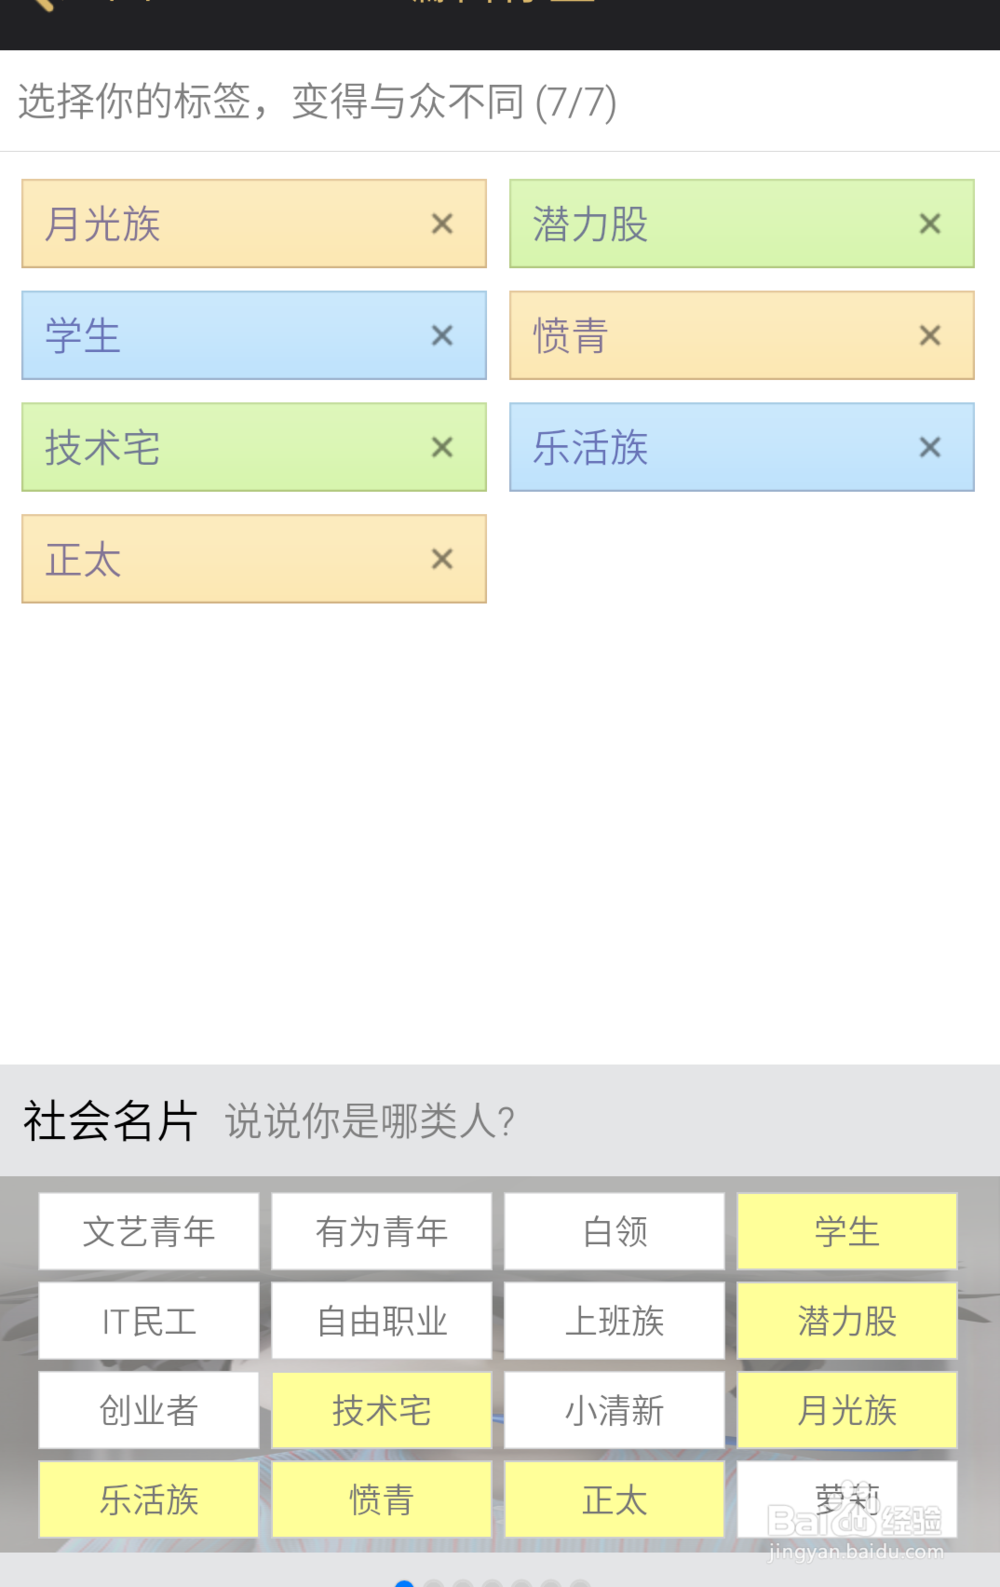The height and width of the screenshot is (1587, 1000).
Task: Delete the 学生 tag using its X icon
Action: coord(442,336)
